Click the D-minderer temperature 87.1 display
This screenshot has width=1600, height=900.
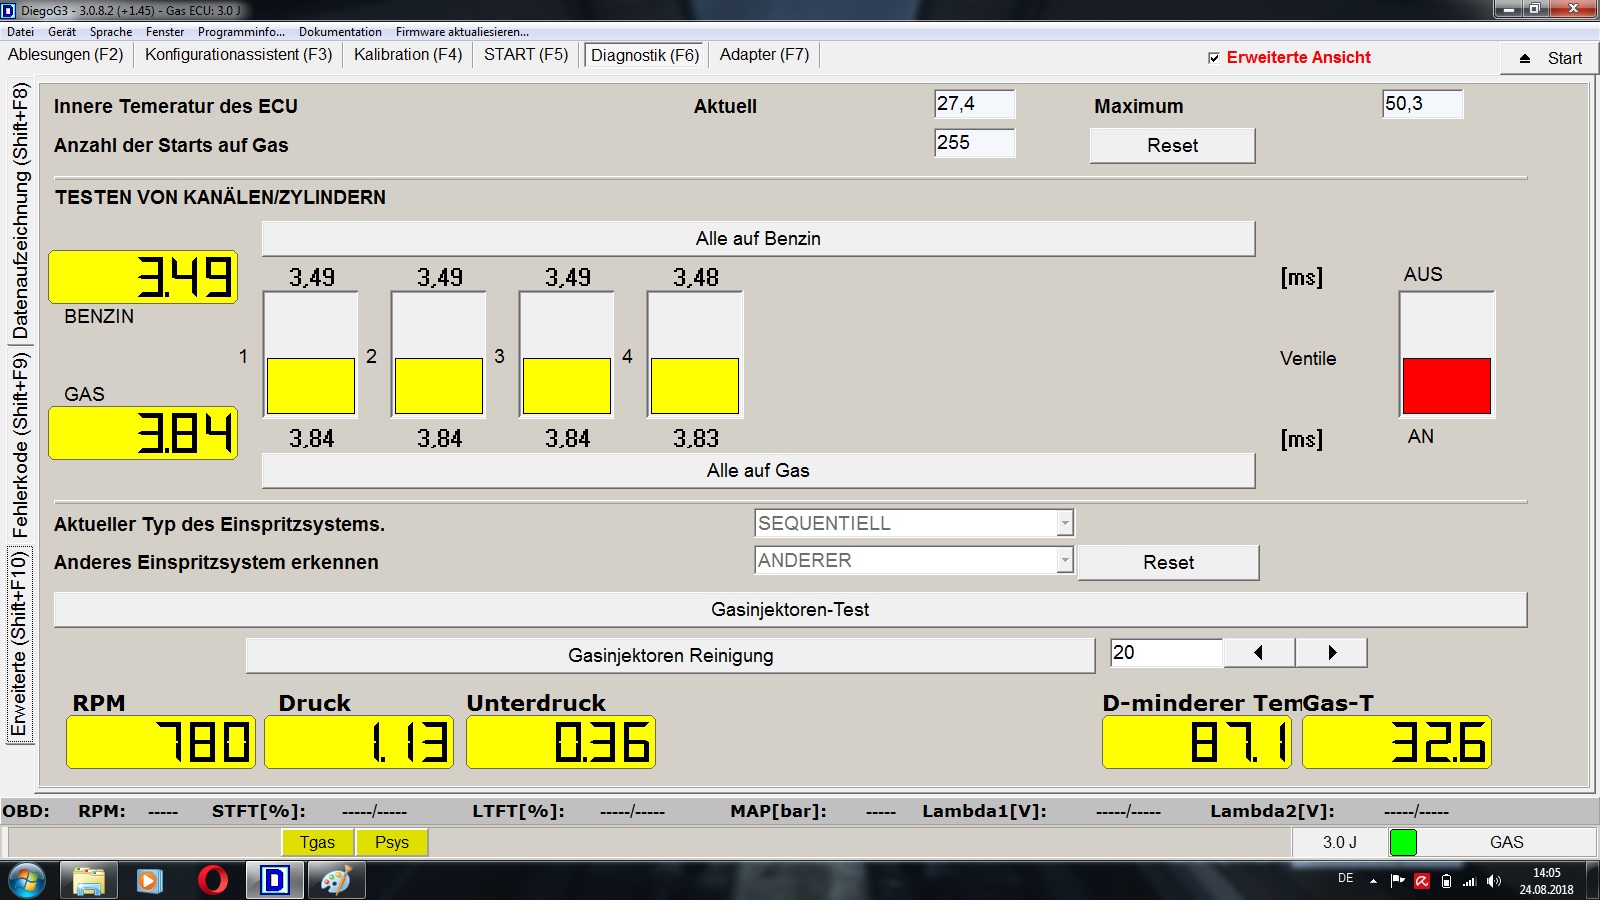pos(1197,742)
